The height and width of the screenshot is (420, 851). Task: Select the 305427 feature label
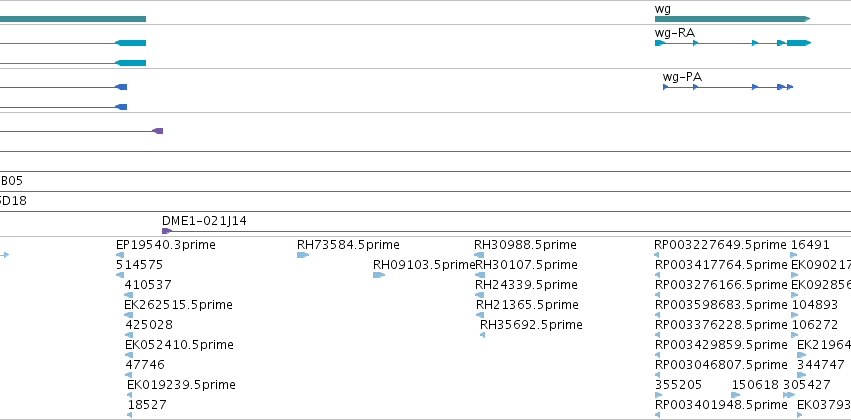[x=806, y=385]
